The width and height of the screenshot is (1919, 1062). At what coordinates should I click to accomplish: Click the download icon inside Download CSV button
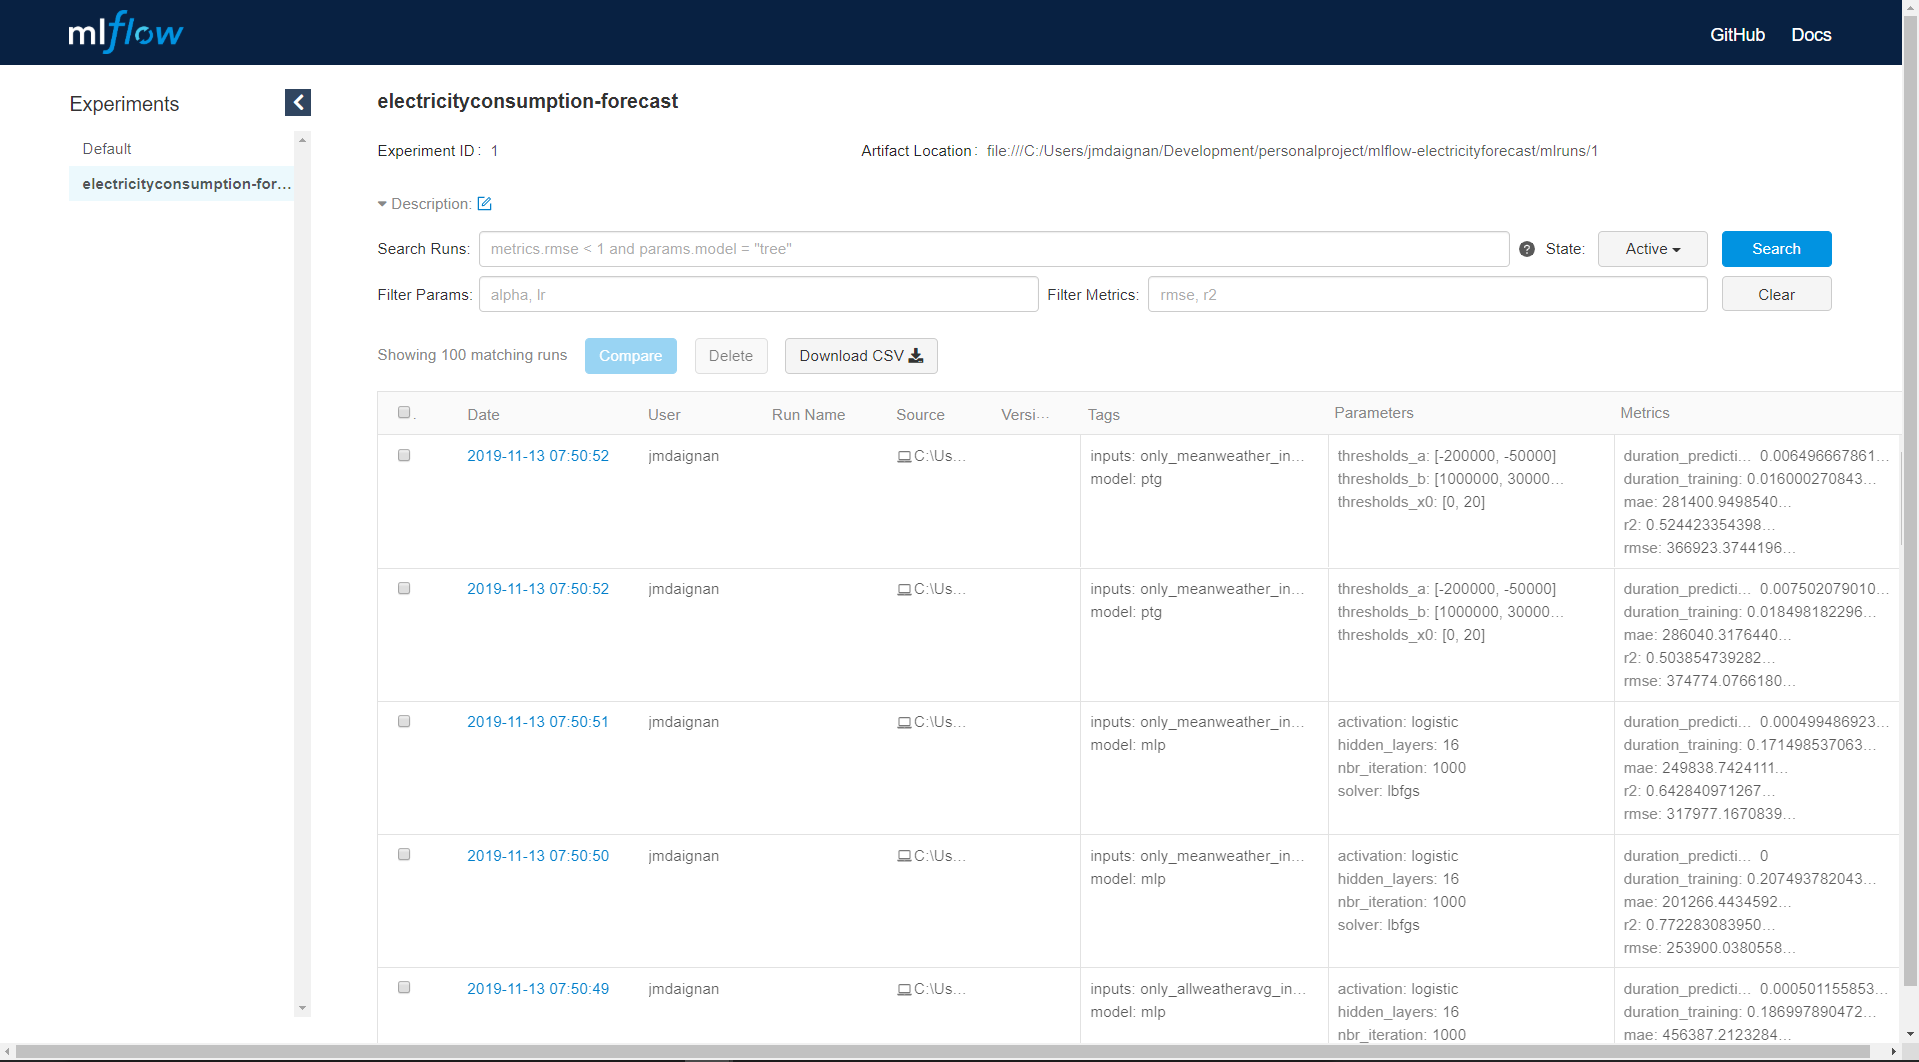(915, 355)
